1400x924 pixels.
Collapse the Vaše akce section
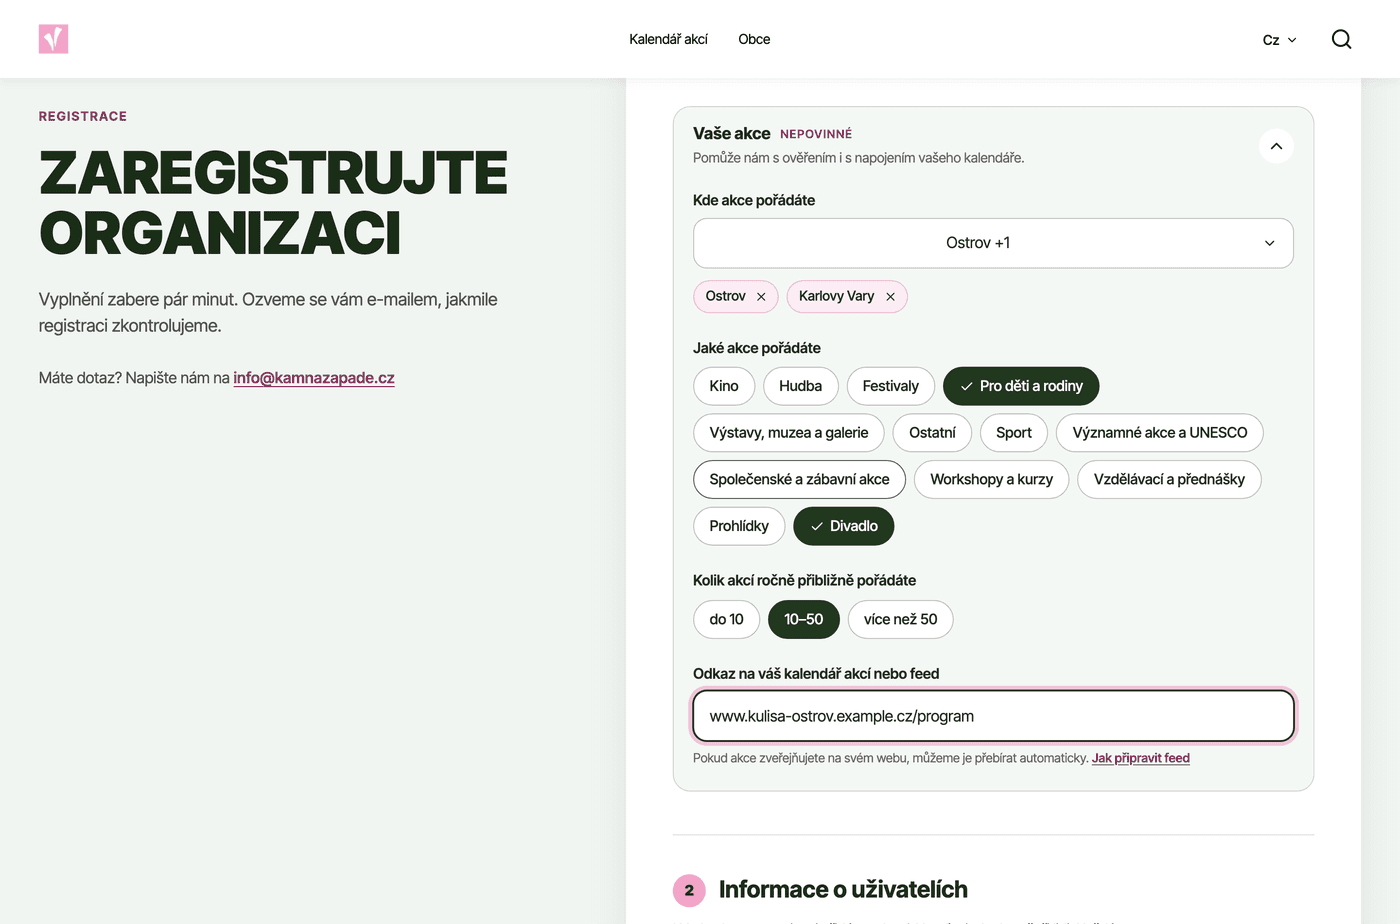1276,146
